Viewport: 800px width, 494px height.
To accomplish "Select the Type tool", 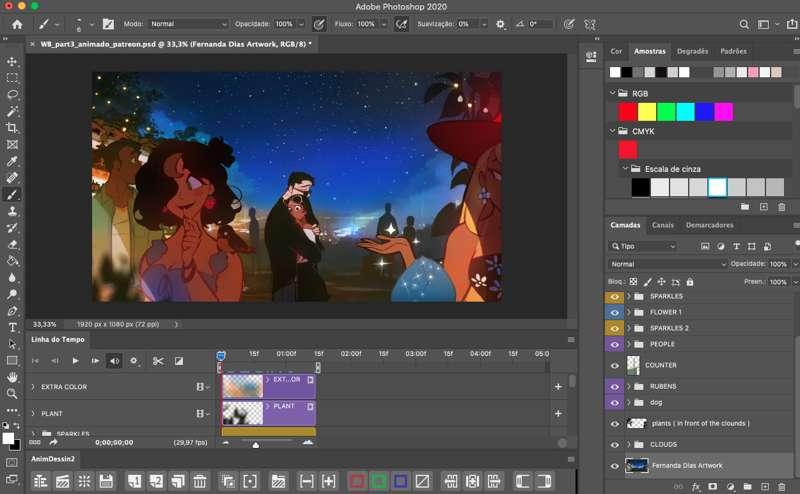I will point(12,328).
